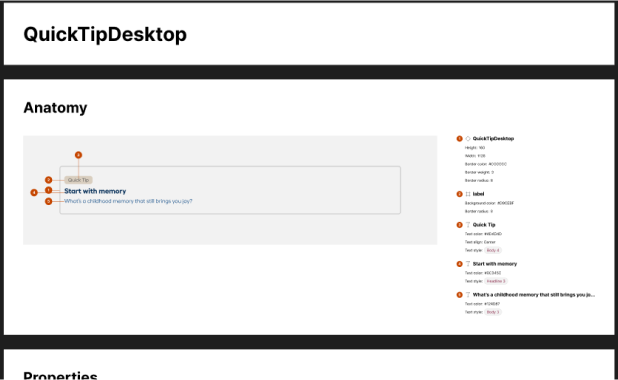This screenshot has width=618, height=380.
Task: Click the Body 3 text style badge
Action: point(493,312)
